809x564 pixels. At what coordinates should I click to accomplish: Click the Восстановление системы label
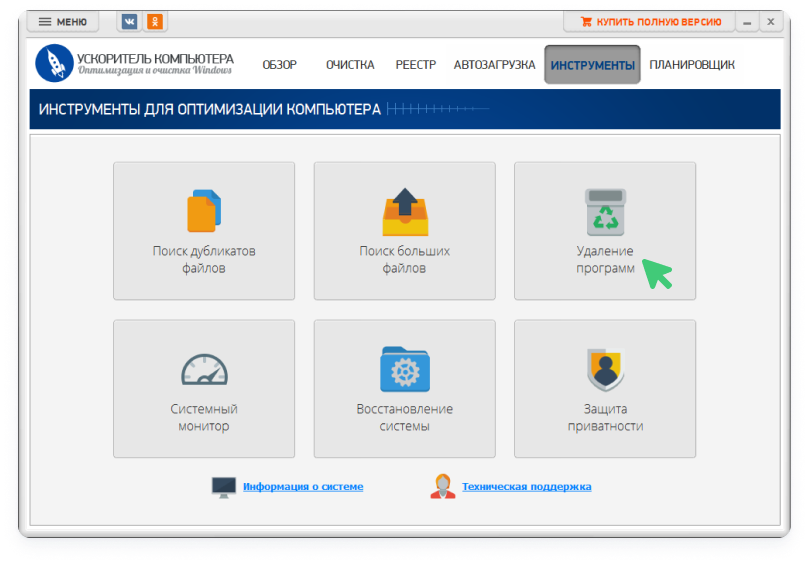point(404,417)
